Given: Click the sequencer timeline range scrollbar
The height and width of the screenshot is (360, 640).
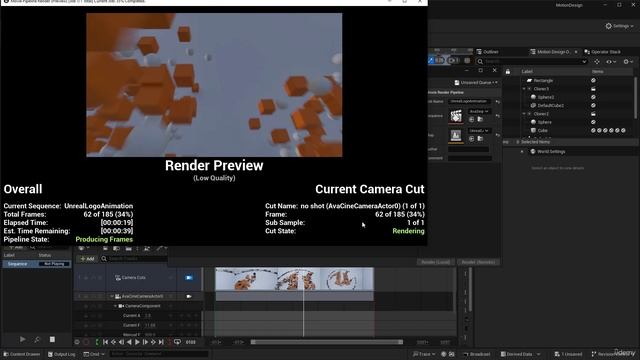Looking at the screenshot, I should (x=327, y=342).
